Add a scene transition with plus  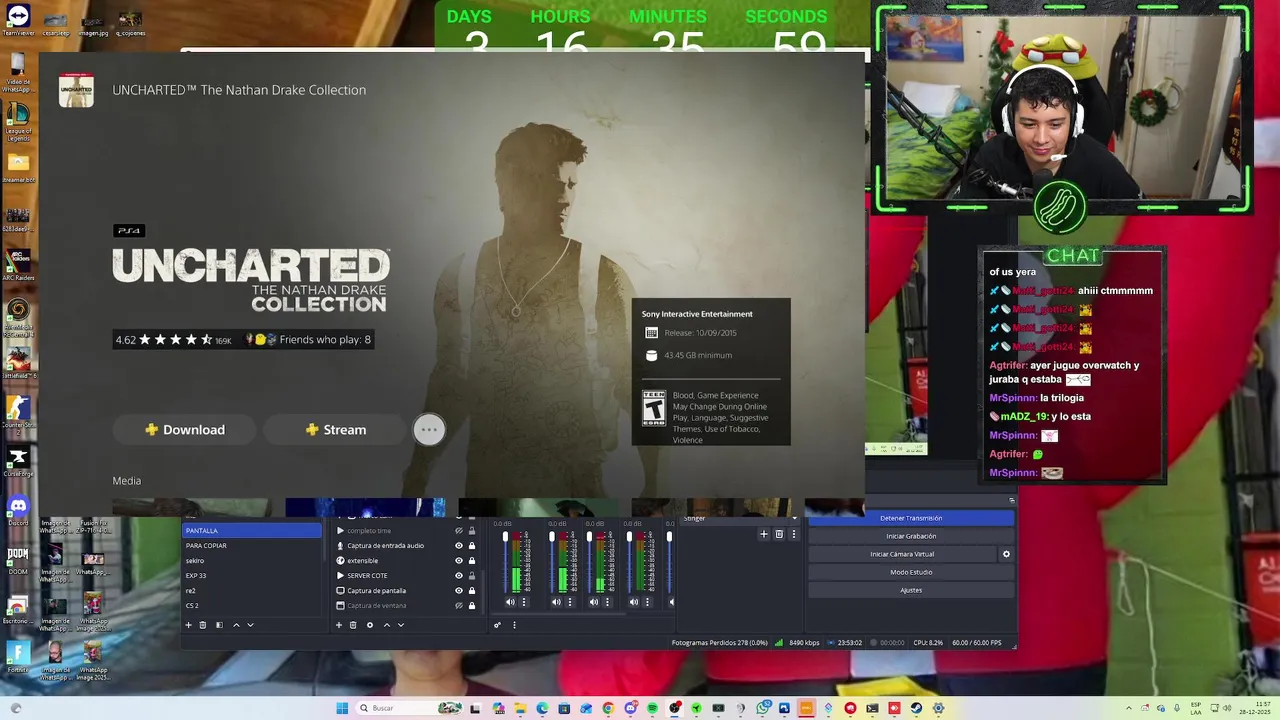[x=764, y=534]
